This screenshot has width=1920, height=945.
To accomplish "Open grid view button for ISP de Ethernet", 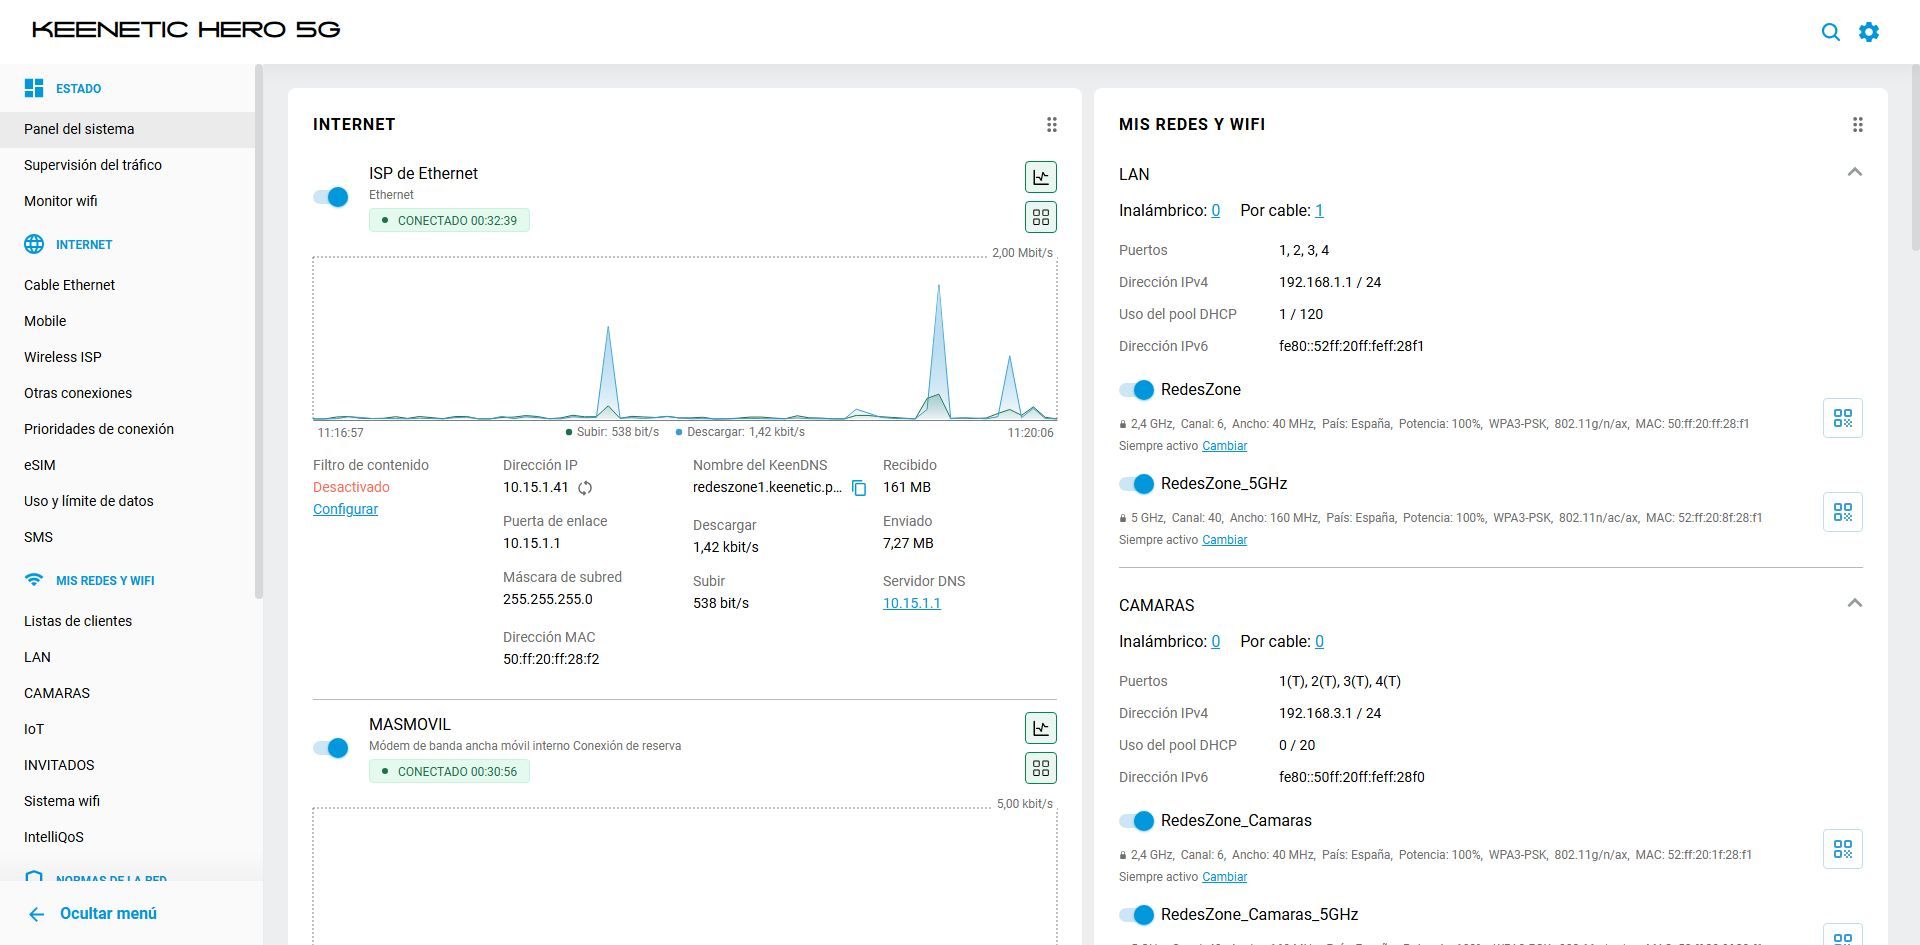I will pyautogui.click(x=1041, y=217).
